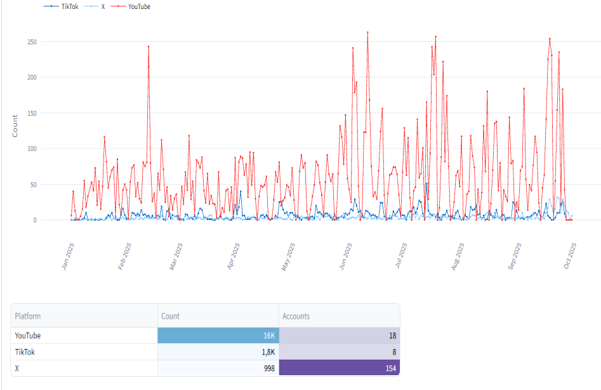
Task: Select the YouTube row platform cell
Action: [x=84, y=336]
